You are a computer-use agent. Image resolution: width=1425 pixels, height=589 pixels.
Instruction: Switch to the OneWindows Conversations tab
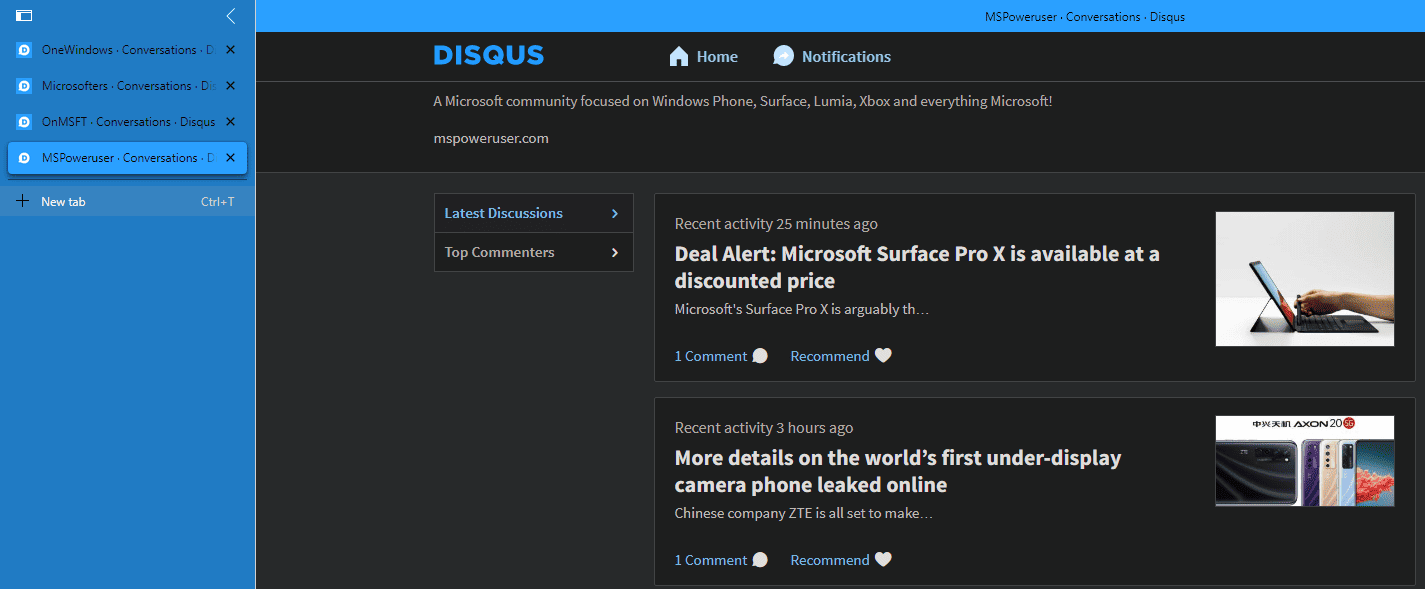[x=127, y=50]
